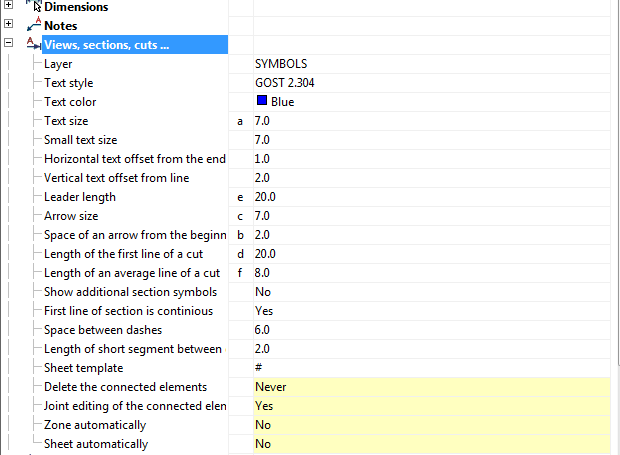Open the Text style GOST 2.304 value
This screenshot has width=620, height=455.
click(x=285, y=83)
